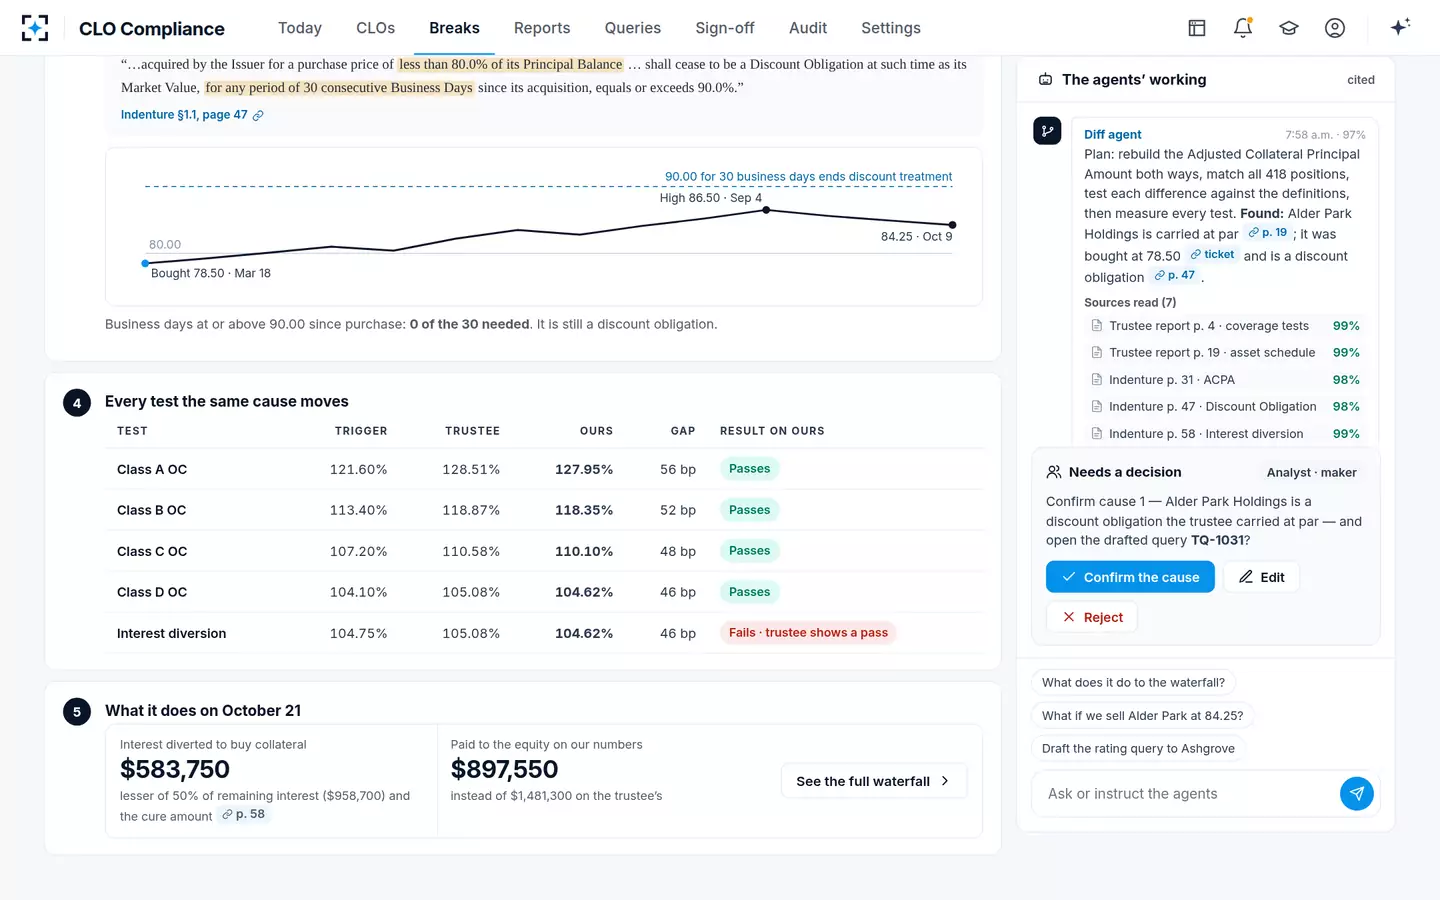
Task: Click the graduation cap learning icon
Action: pos(1289,28)
